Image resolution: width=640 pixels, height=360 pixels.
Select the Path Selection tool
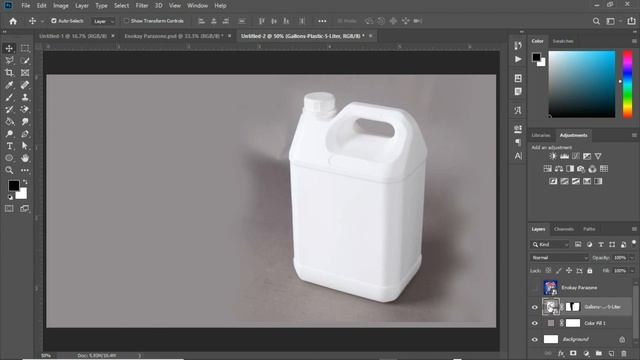(25, 146)
